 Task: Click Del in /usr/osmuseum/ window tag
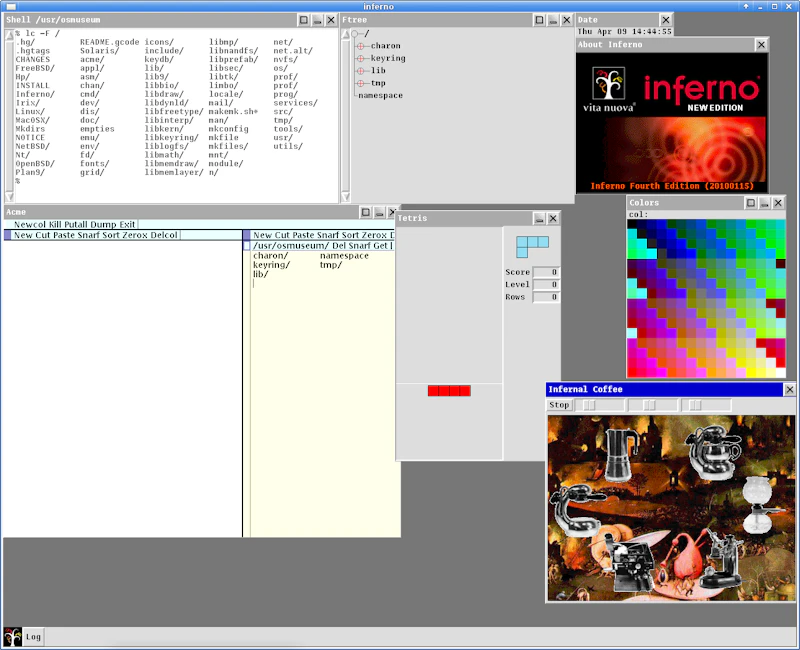pos(340,246)
